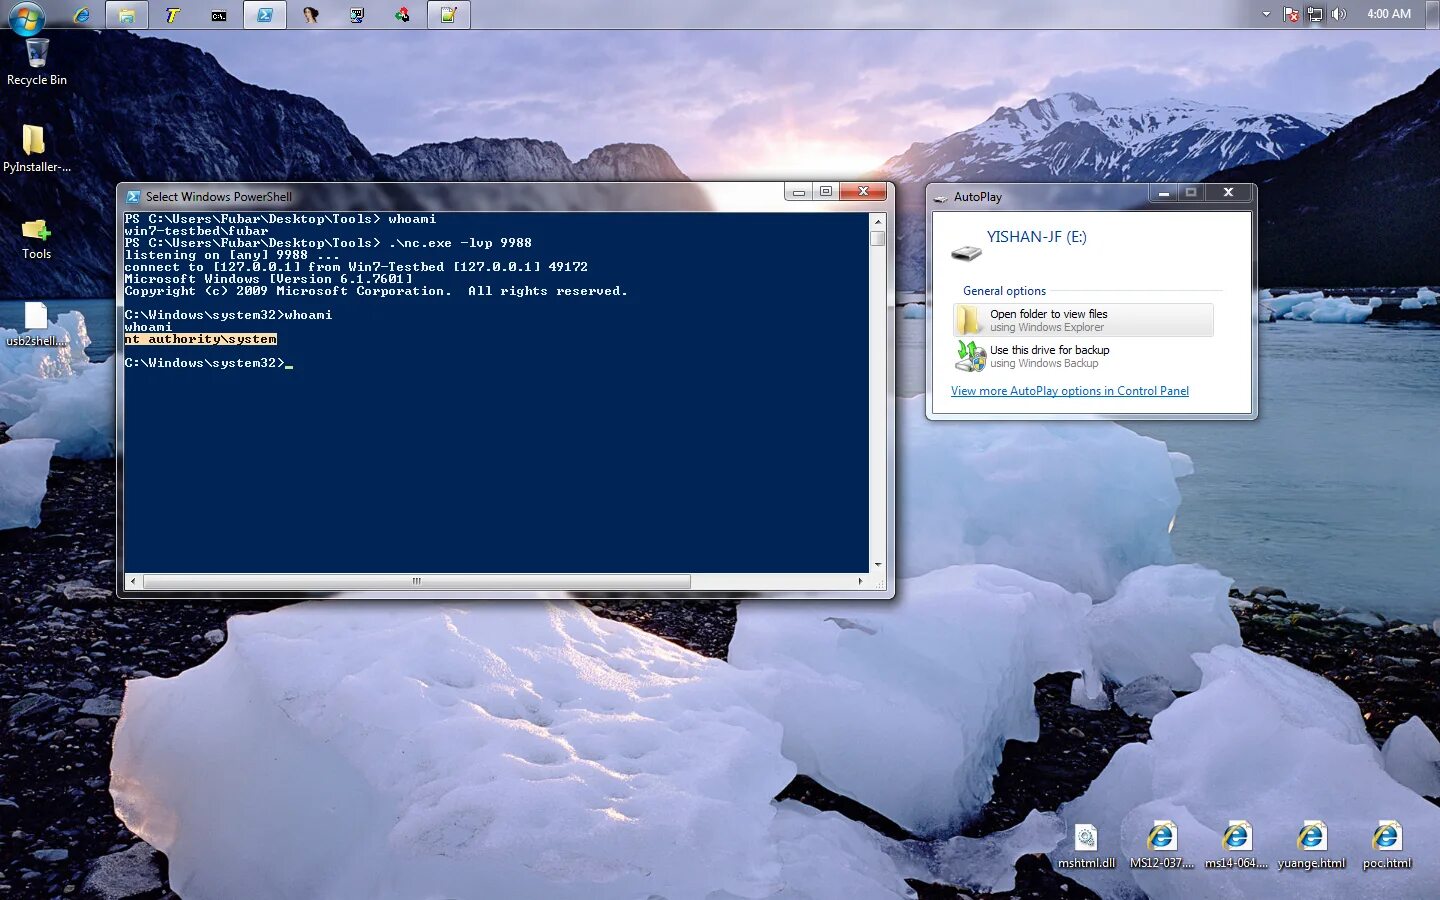This screenshot has height=900, width=1440.
Task: Click the '.\nc.exe -lvp 9988' command line
Action: coord(460,243)
